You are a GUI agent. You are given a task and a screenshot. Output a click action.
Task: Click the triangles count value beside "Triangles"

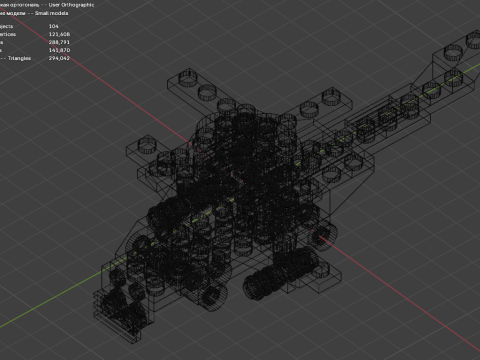(x=59, y=58)
